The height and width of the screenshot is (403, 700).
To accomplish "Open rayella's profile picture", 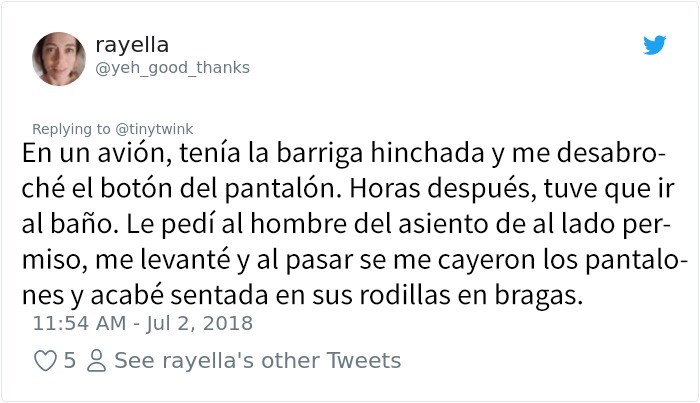I will [x=57, y=58].
